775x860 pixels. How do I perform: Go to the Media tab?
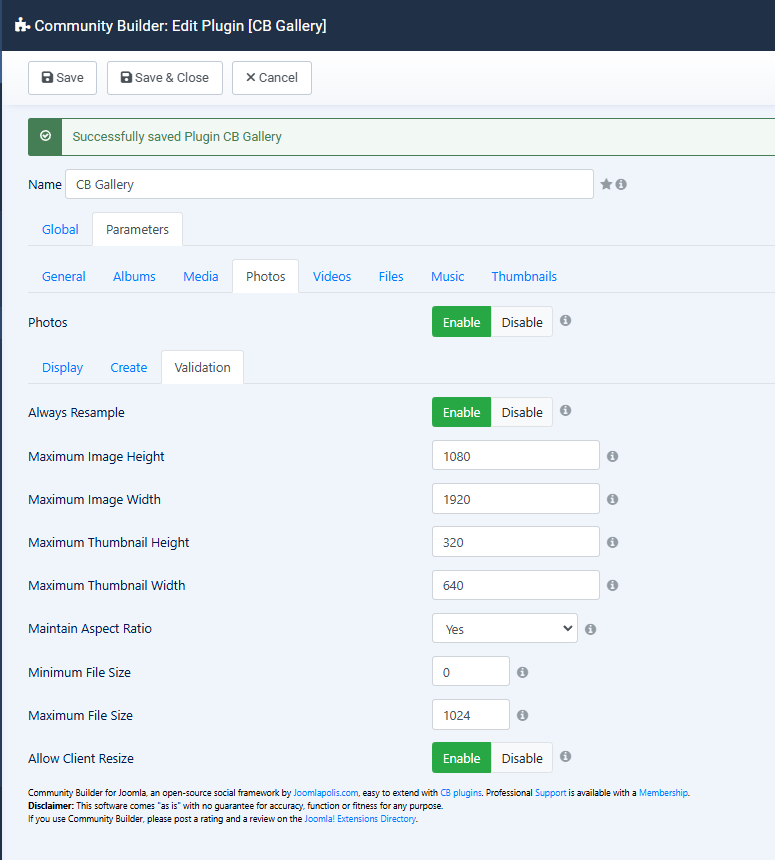201,276
